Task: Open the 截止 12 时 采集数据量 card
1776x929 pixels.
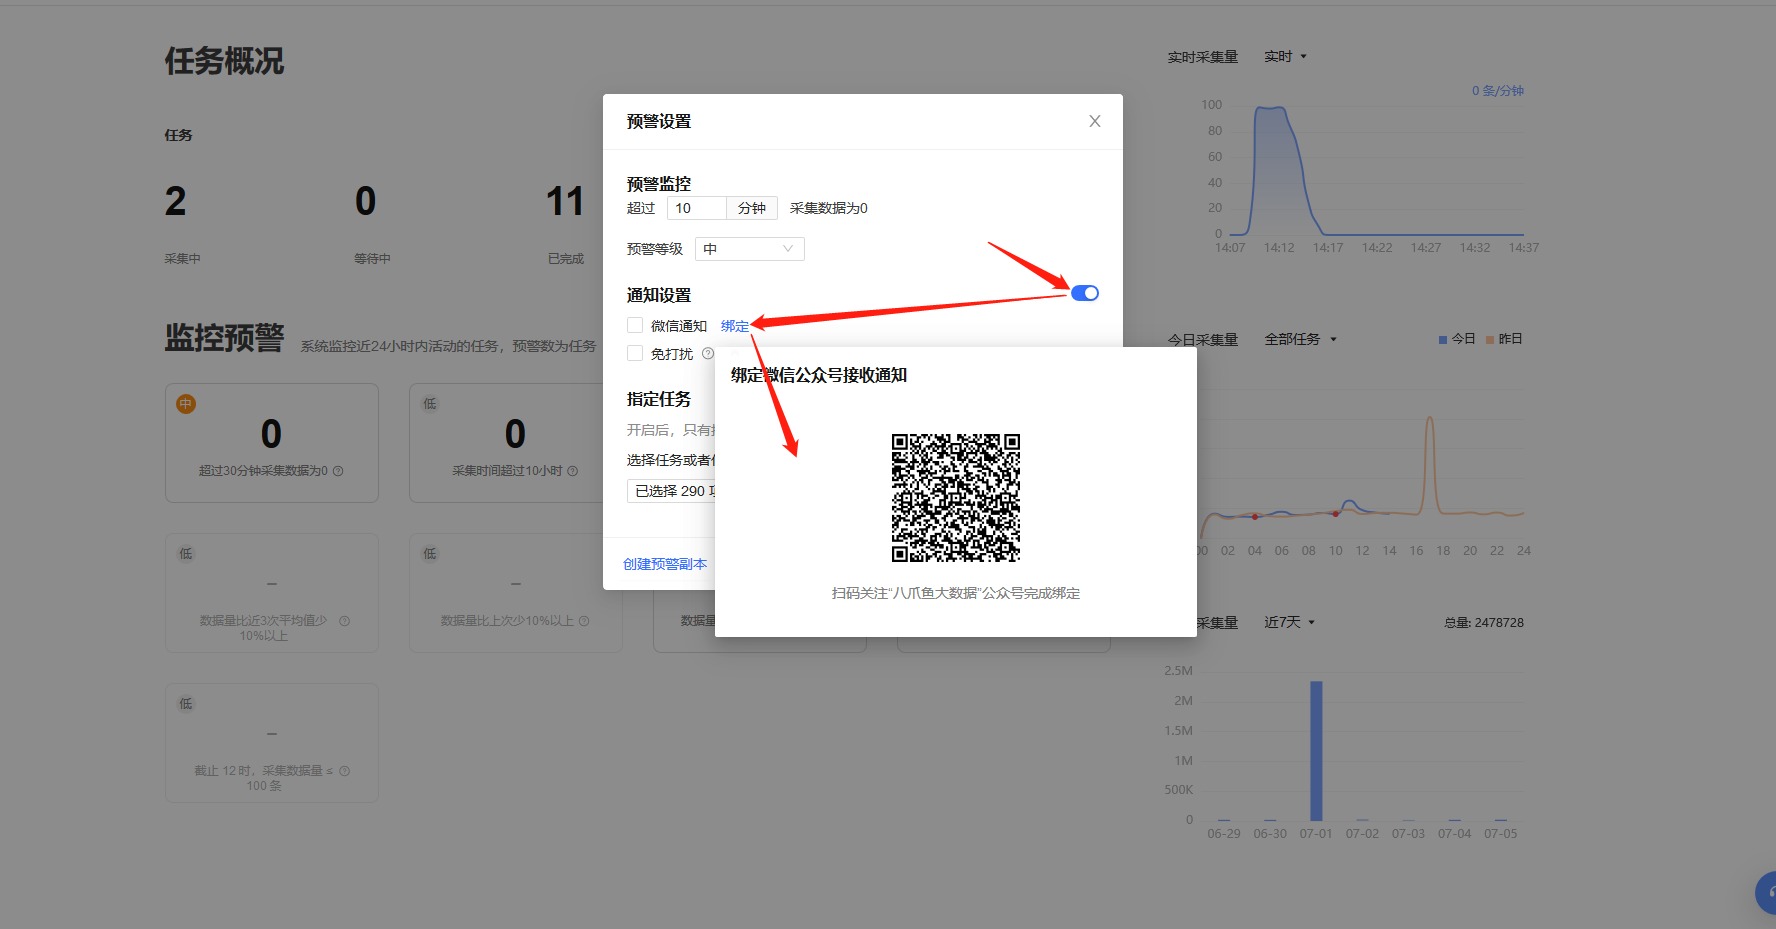Action: [x=272, y=743]
